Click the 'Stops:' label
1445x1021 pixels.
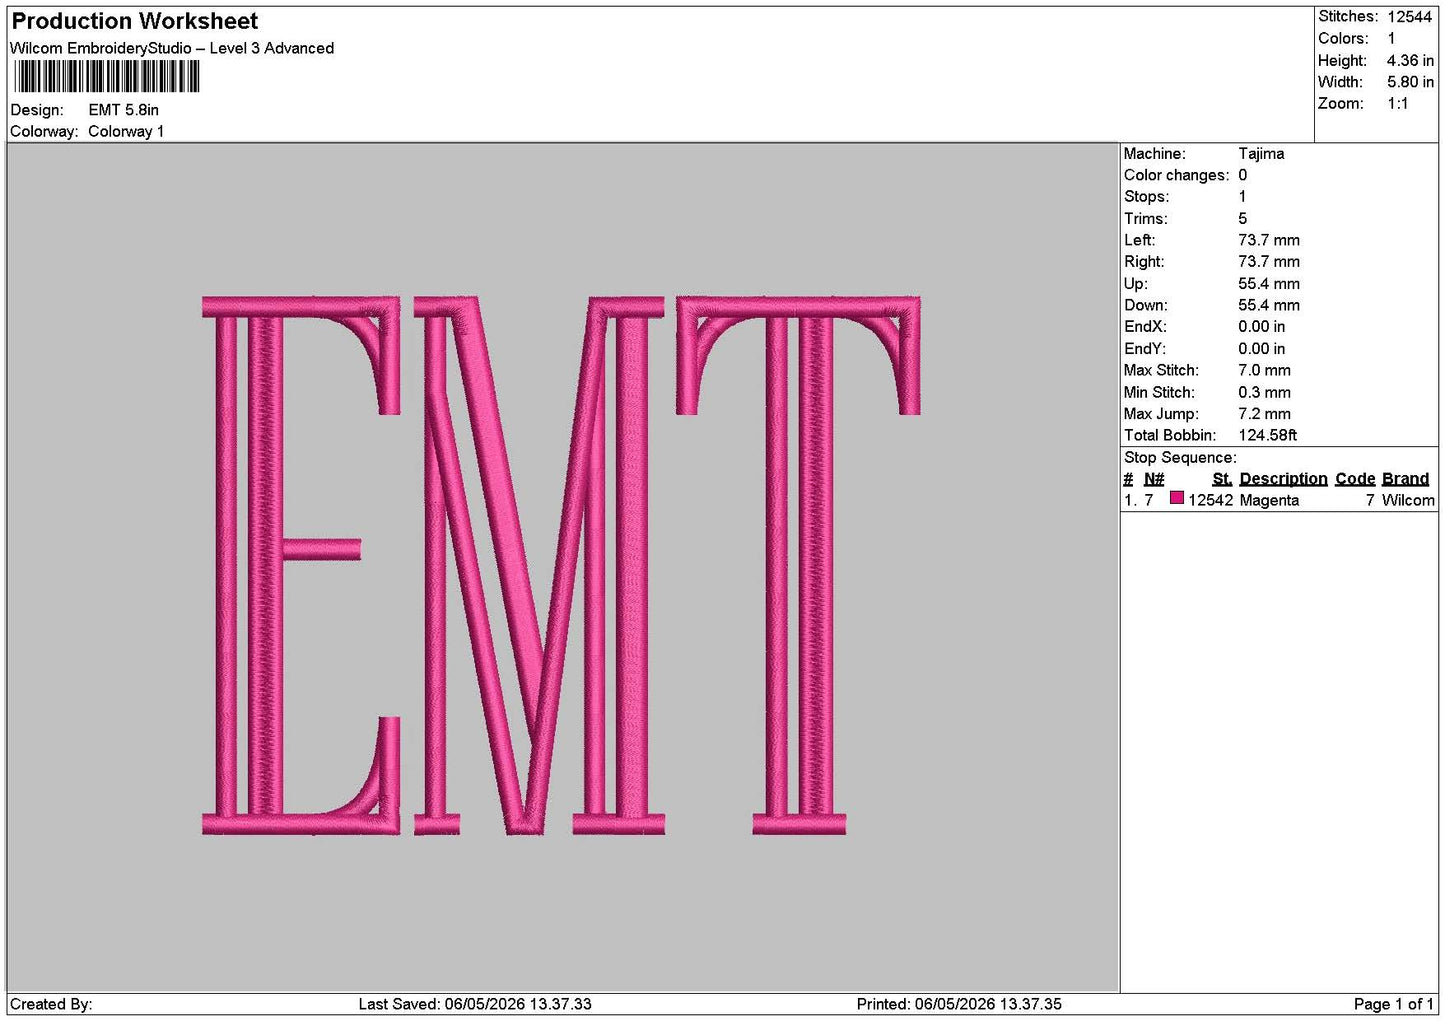1146,197
